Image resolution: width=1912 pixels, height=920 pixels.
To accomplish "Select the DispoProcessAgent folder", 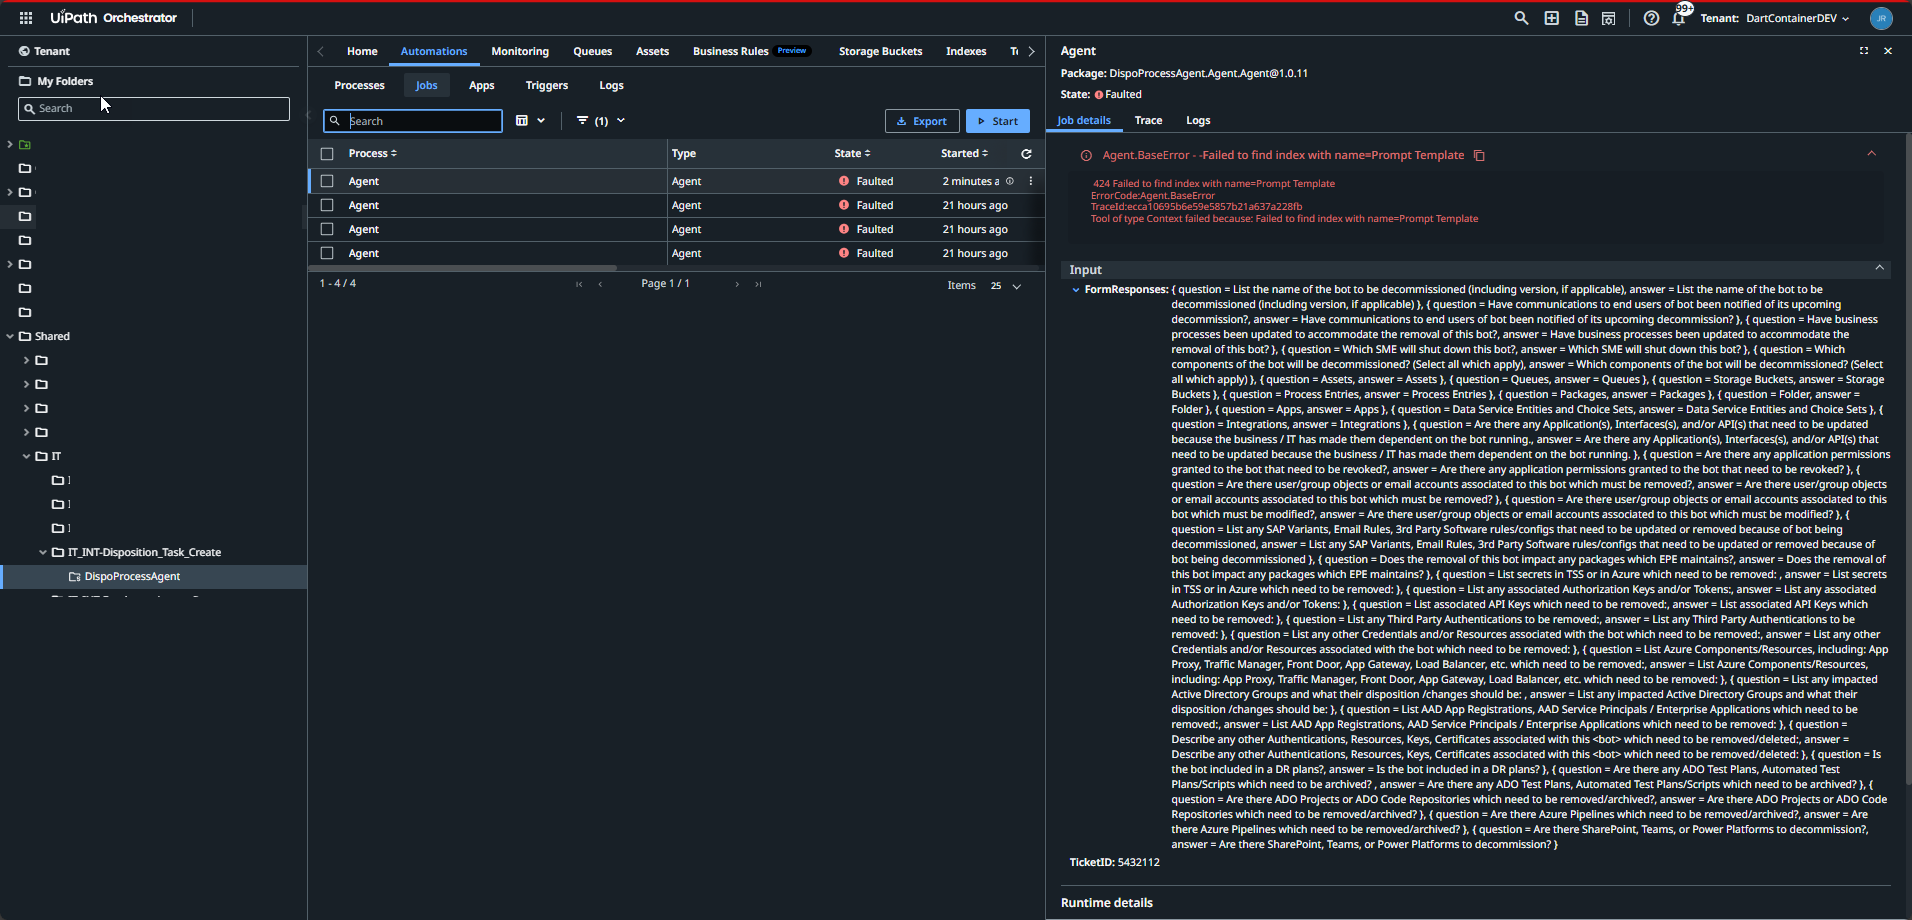I will click(132, 577).
